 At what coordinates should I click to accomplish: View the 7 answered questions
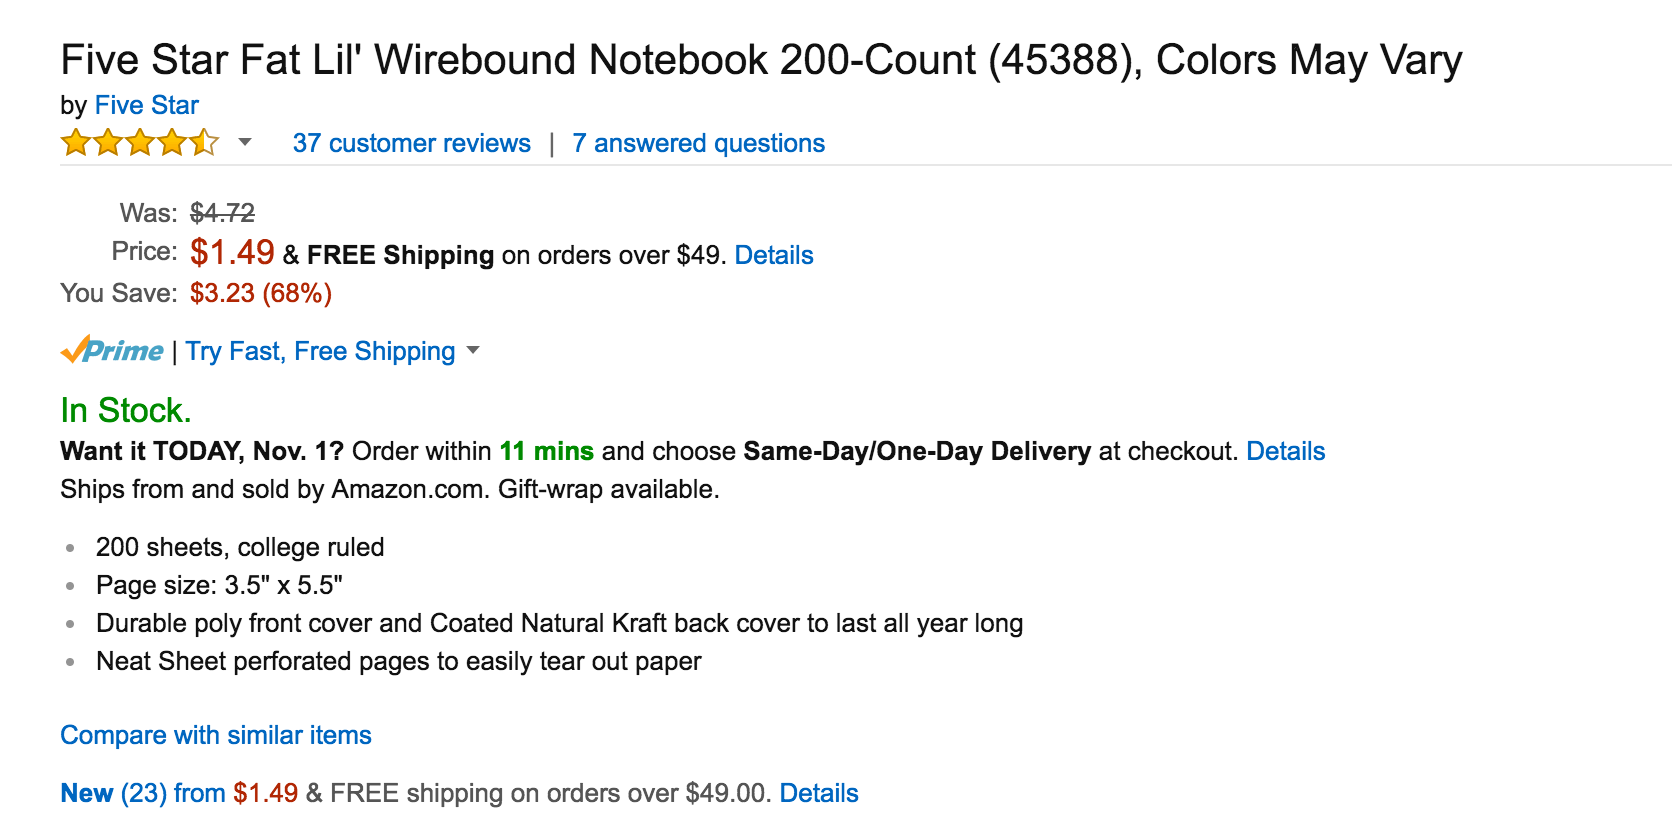click(x=698, y=143)
